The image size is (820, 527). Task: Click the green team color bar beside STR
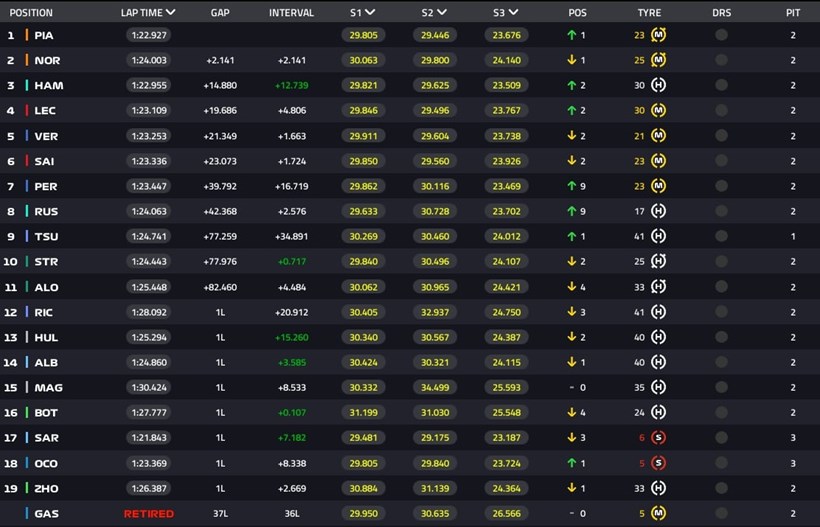point(27,261)
